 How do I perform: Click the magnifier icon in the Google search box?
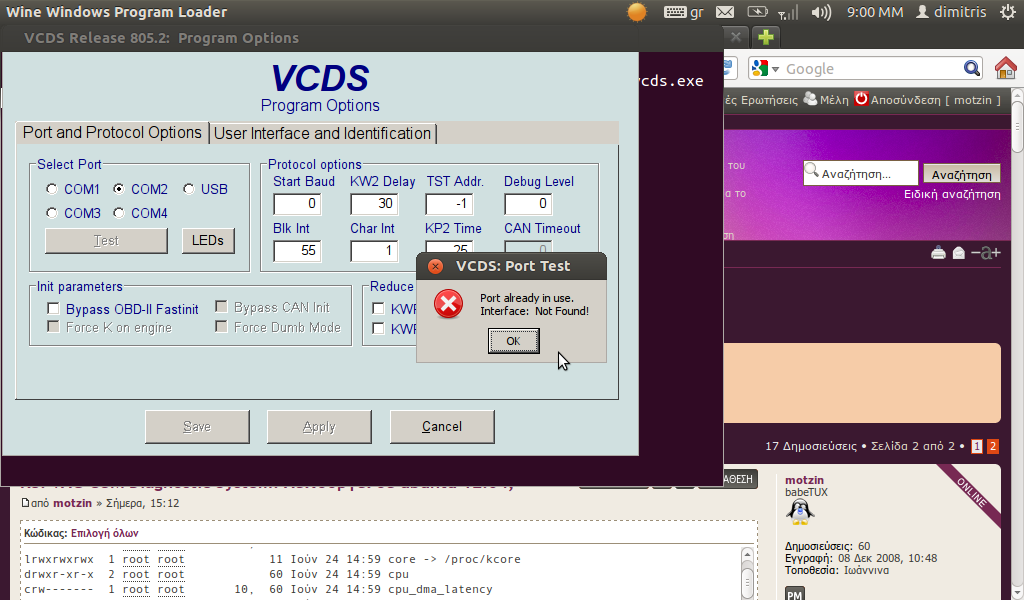tap(971, 68)
